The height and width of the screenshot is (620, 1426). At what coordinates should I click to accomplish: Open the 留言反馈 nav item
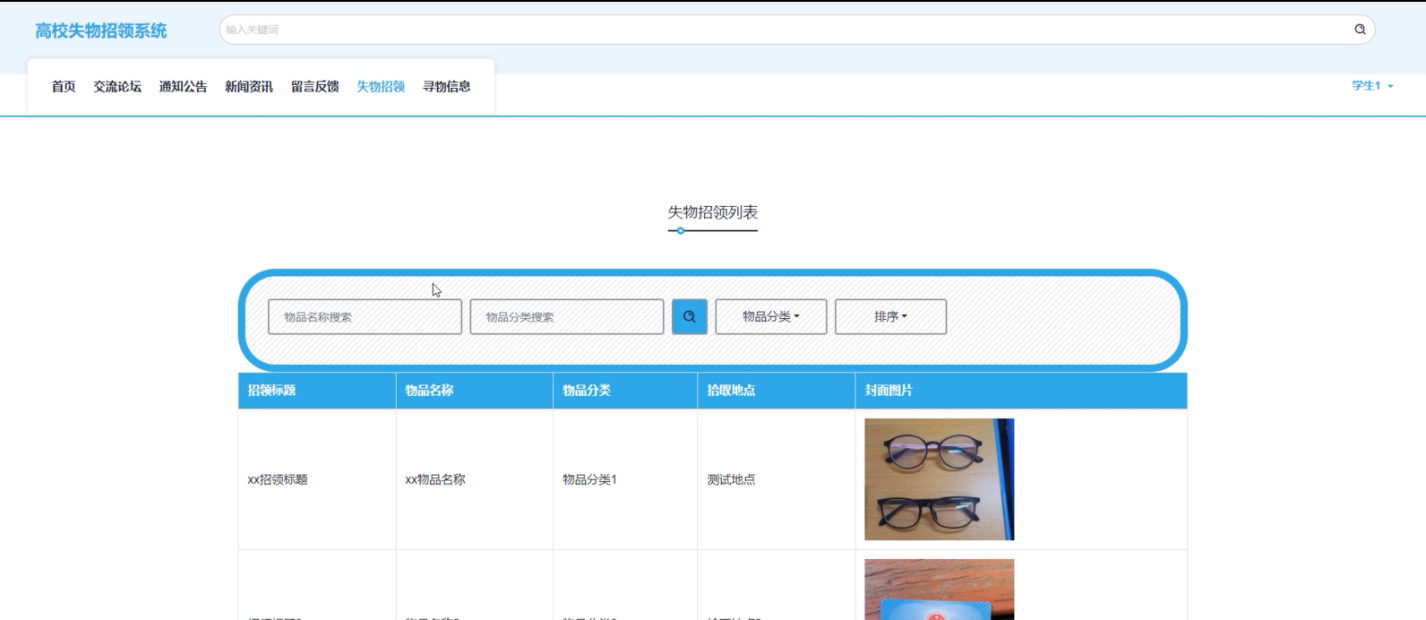(x=315, y=87)
